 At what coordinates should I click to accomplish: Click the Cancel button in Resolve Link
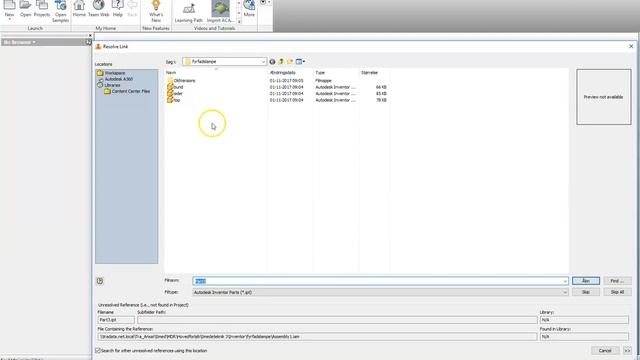pos(605,351)
